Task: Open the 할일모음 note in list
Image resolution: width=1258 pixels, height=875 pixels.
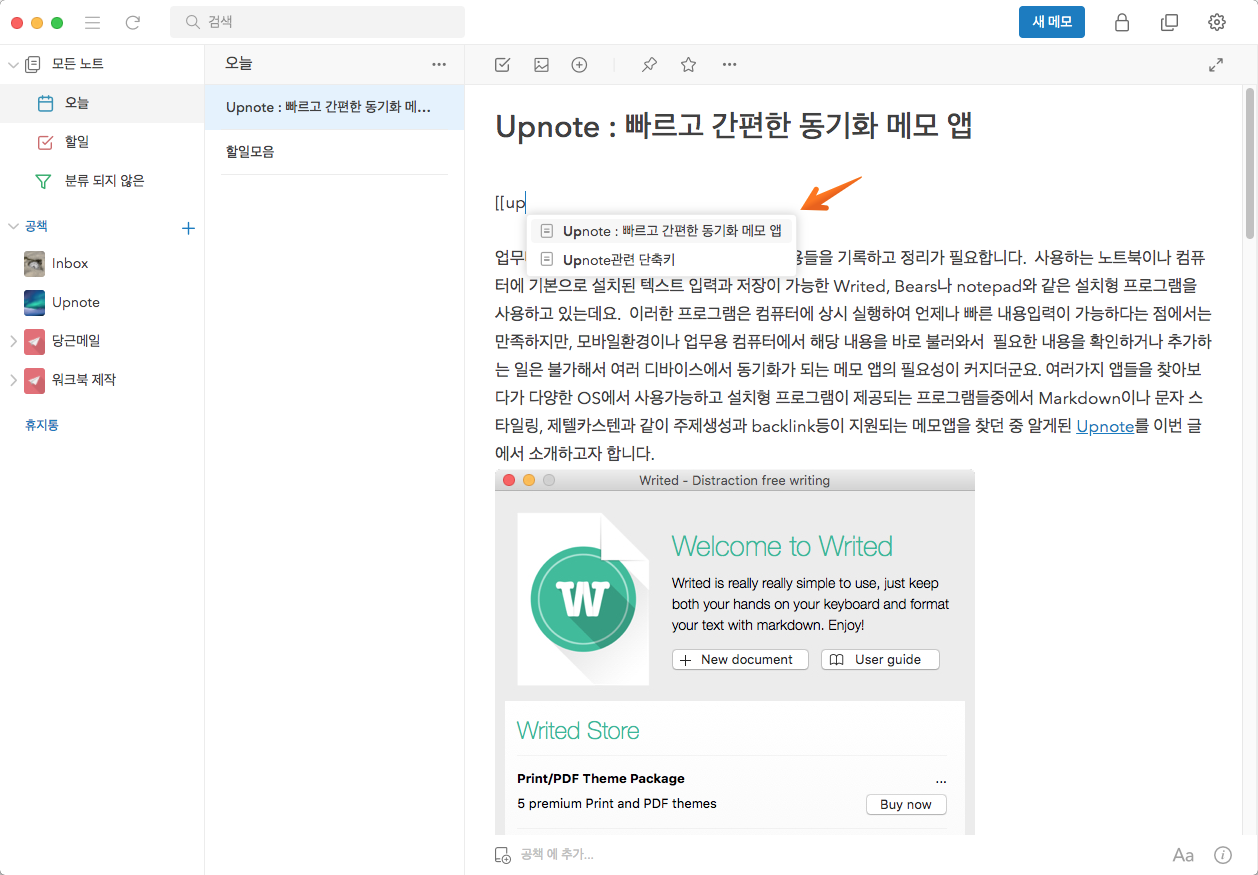Action: tap(334, 152)
